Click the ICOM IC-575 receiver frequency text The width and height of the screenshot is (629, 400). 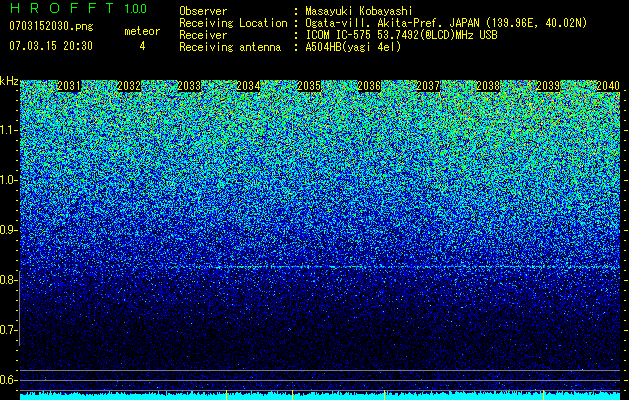[401, 35]
